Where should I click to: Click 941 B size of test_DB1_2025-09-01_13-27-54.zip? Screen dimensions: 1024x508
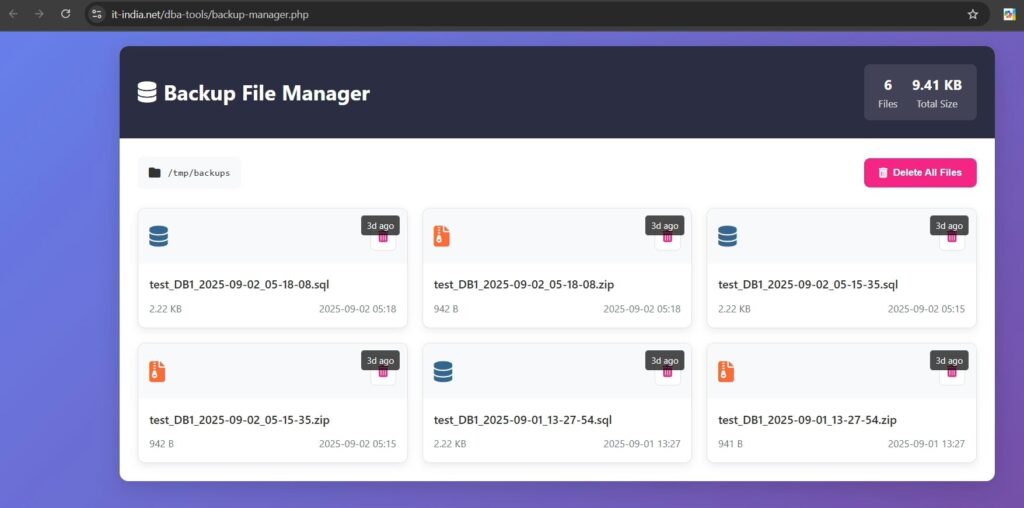click(730, 444)
